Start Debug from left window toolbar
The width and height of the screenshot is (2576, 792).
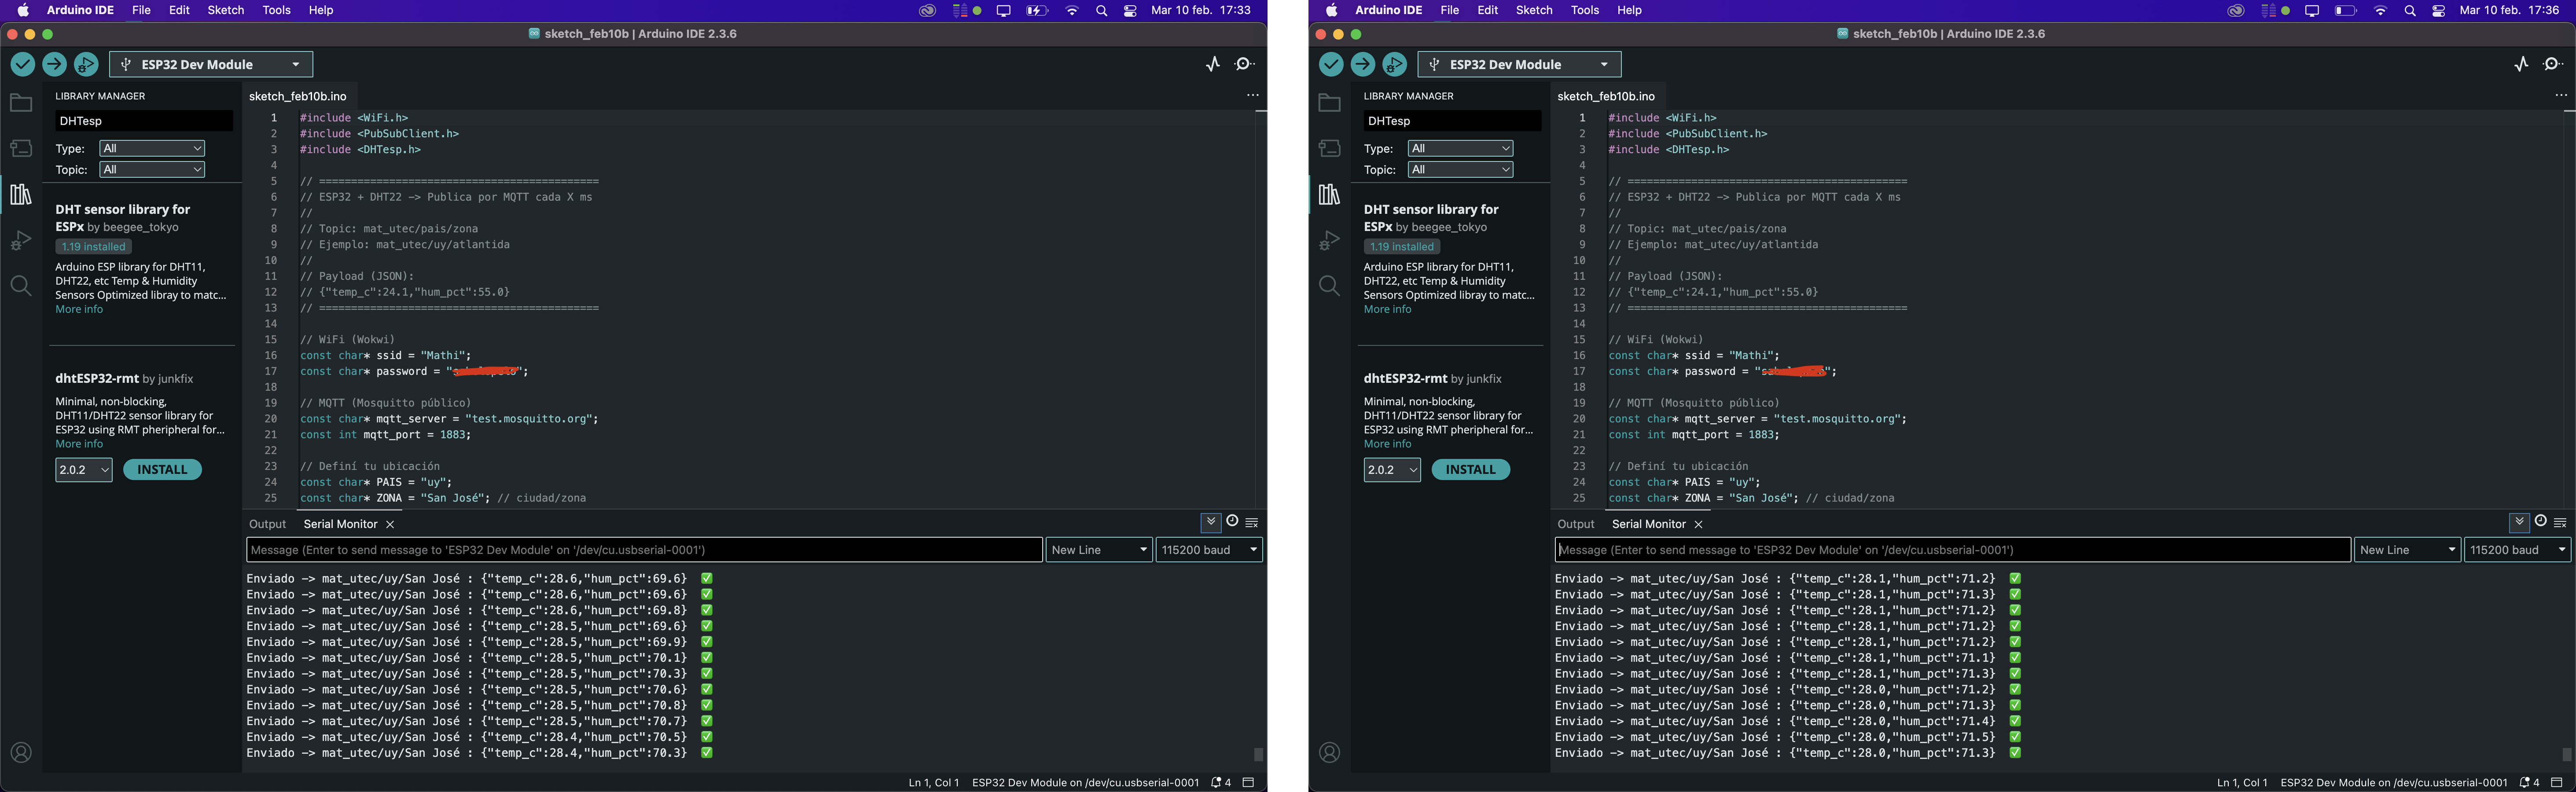click(x=86, y=64)
